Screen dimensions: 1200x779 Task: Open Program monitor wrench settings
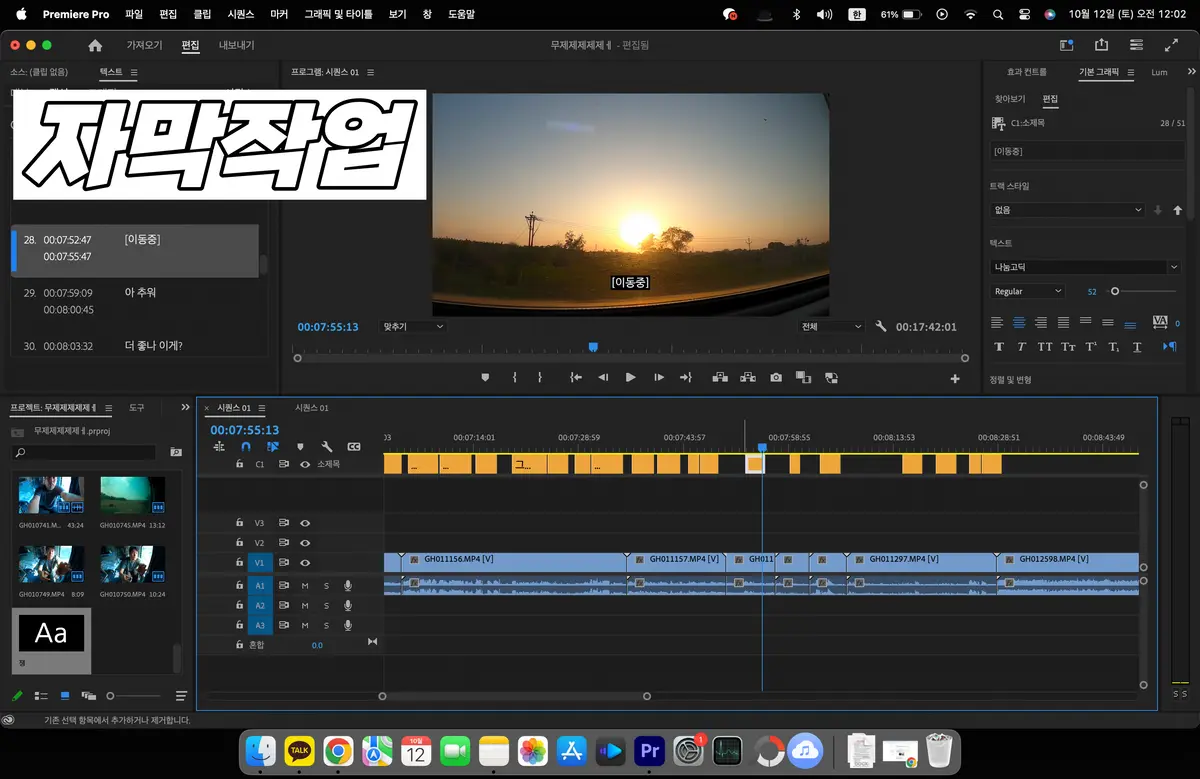(x=881, y=326)
